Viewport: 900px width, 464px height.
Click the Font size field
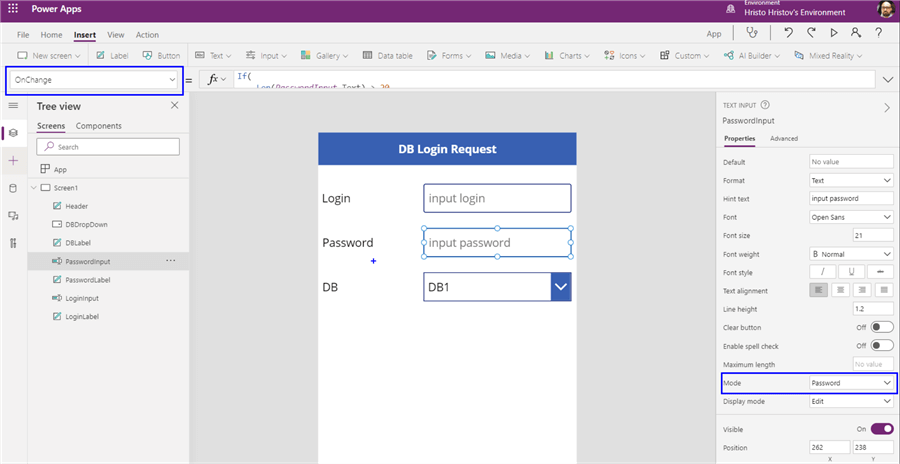[872, 235]
